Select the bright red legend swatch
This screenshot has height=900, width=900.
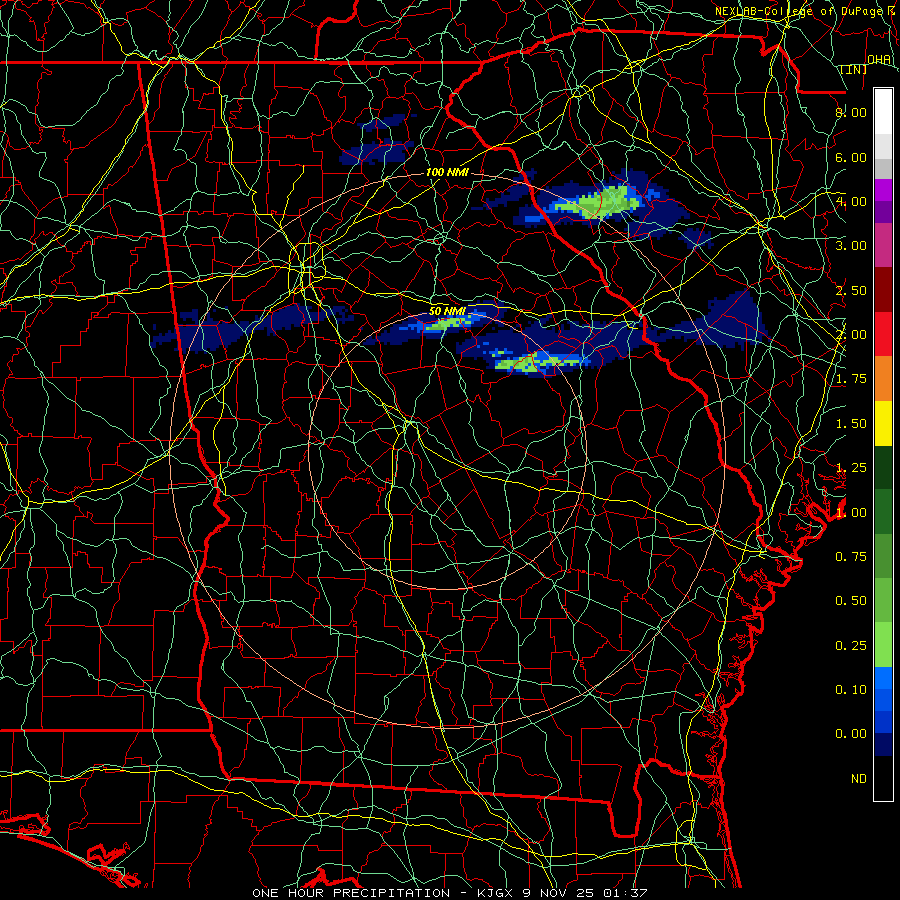(x=883, y=334)
